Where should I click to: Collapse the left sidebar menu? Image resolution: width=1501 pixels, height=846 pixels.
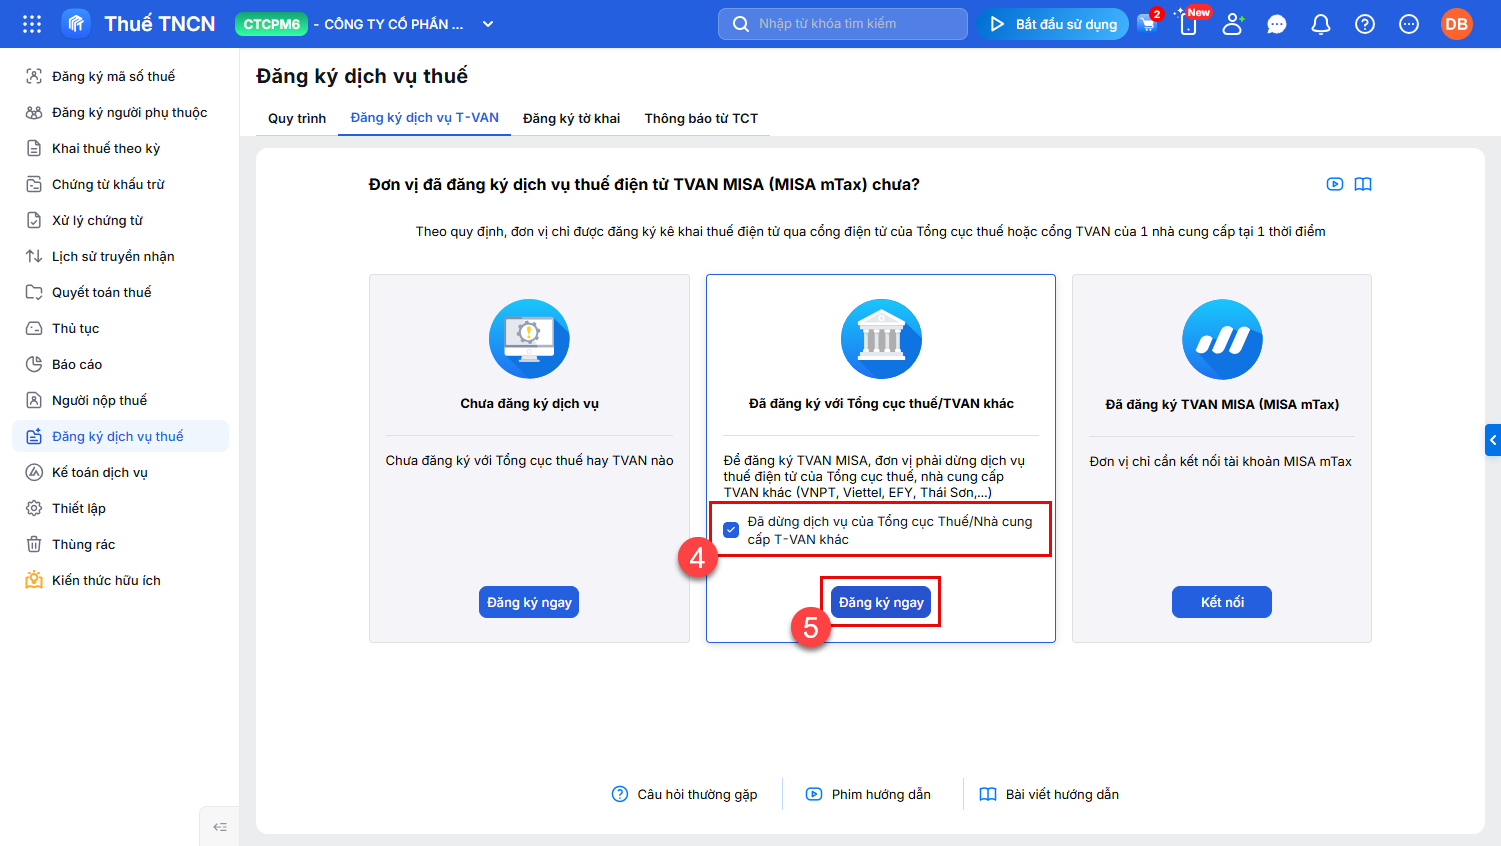(x=220, y=826)
